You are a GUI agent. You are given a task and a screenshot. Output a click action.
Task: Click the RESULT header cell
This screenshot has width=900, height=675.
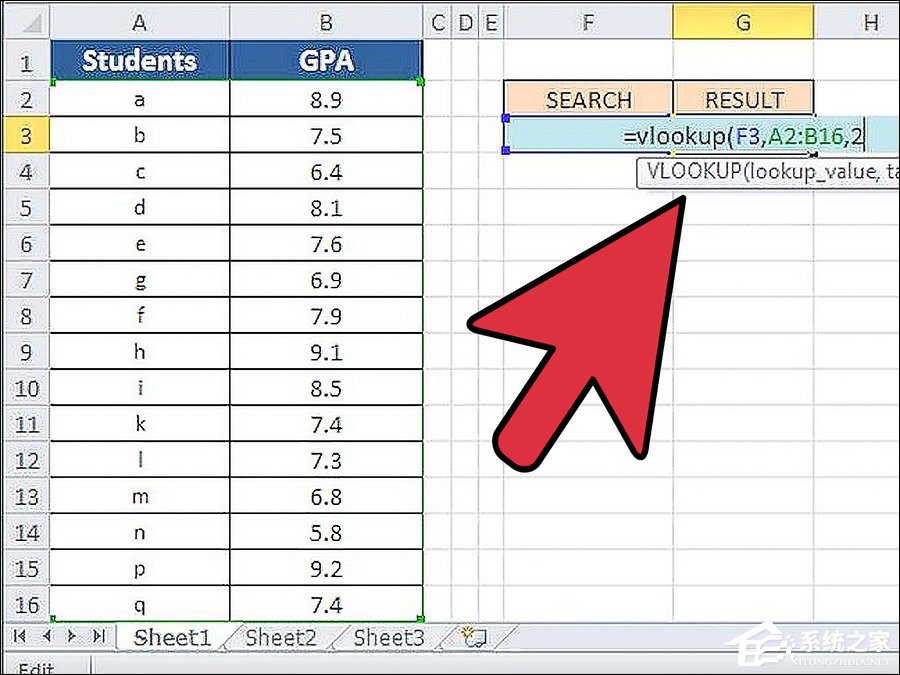(x=744, y=98)
